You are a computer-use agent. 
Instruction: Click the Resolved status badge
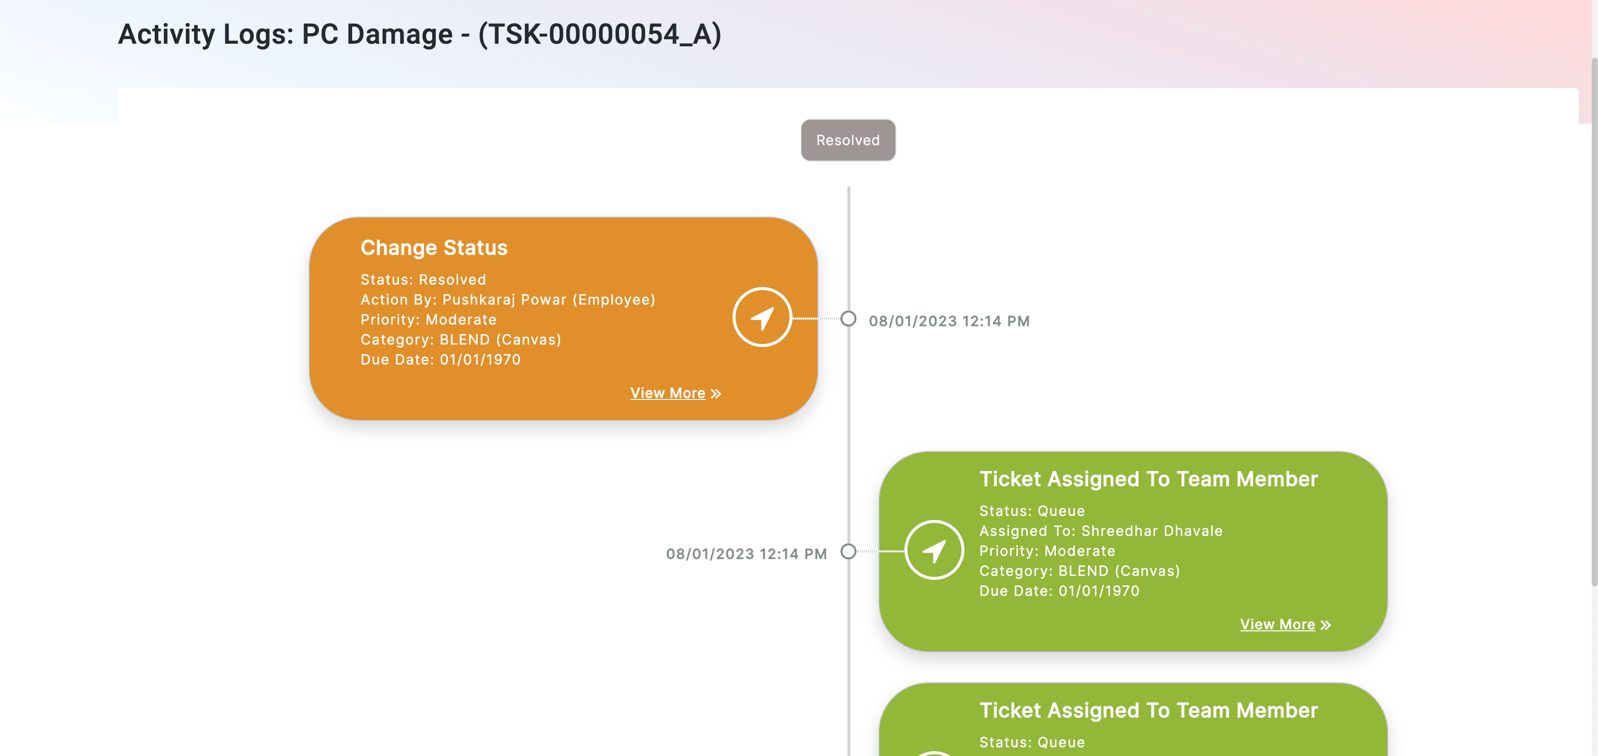[x=848, y=140]
